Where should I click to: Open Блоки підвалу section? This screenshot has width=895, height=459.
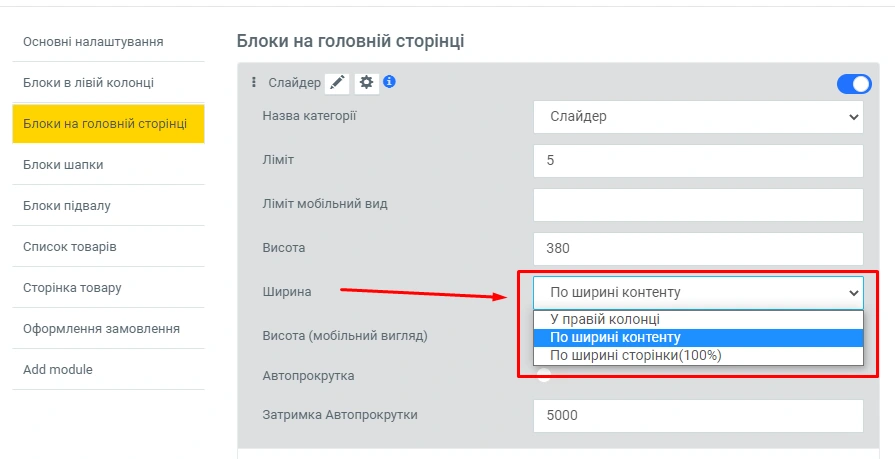pos(67,205)
